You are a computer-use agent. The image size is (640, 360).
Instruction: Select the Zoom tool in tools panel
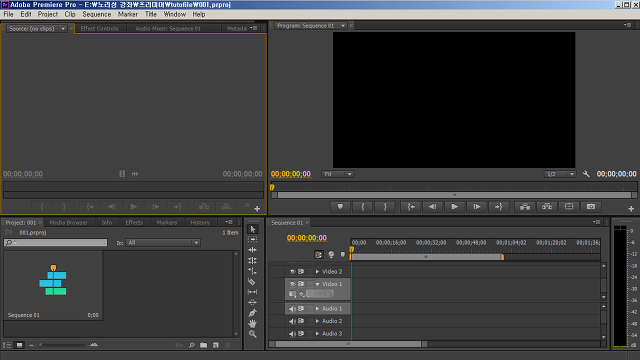[x=253, y=334]
